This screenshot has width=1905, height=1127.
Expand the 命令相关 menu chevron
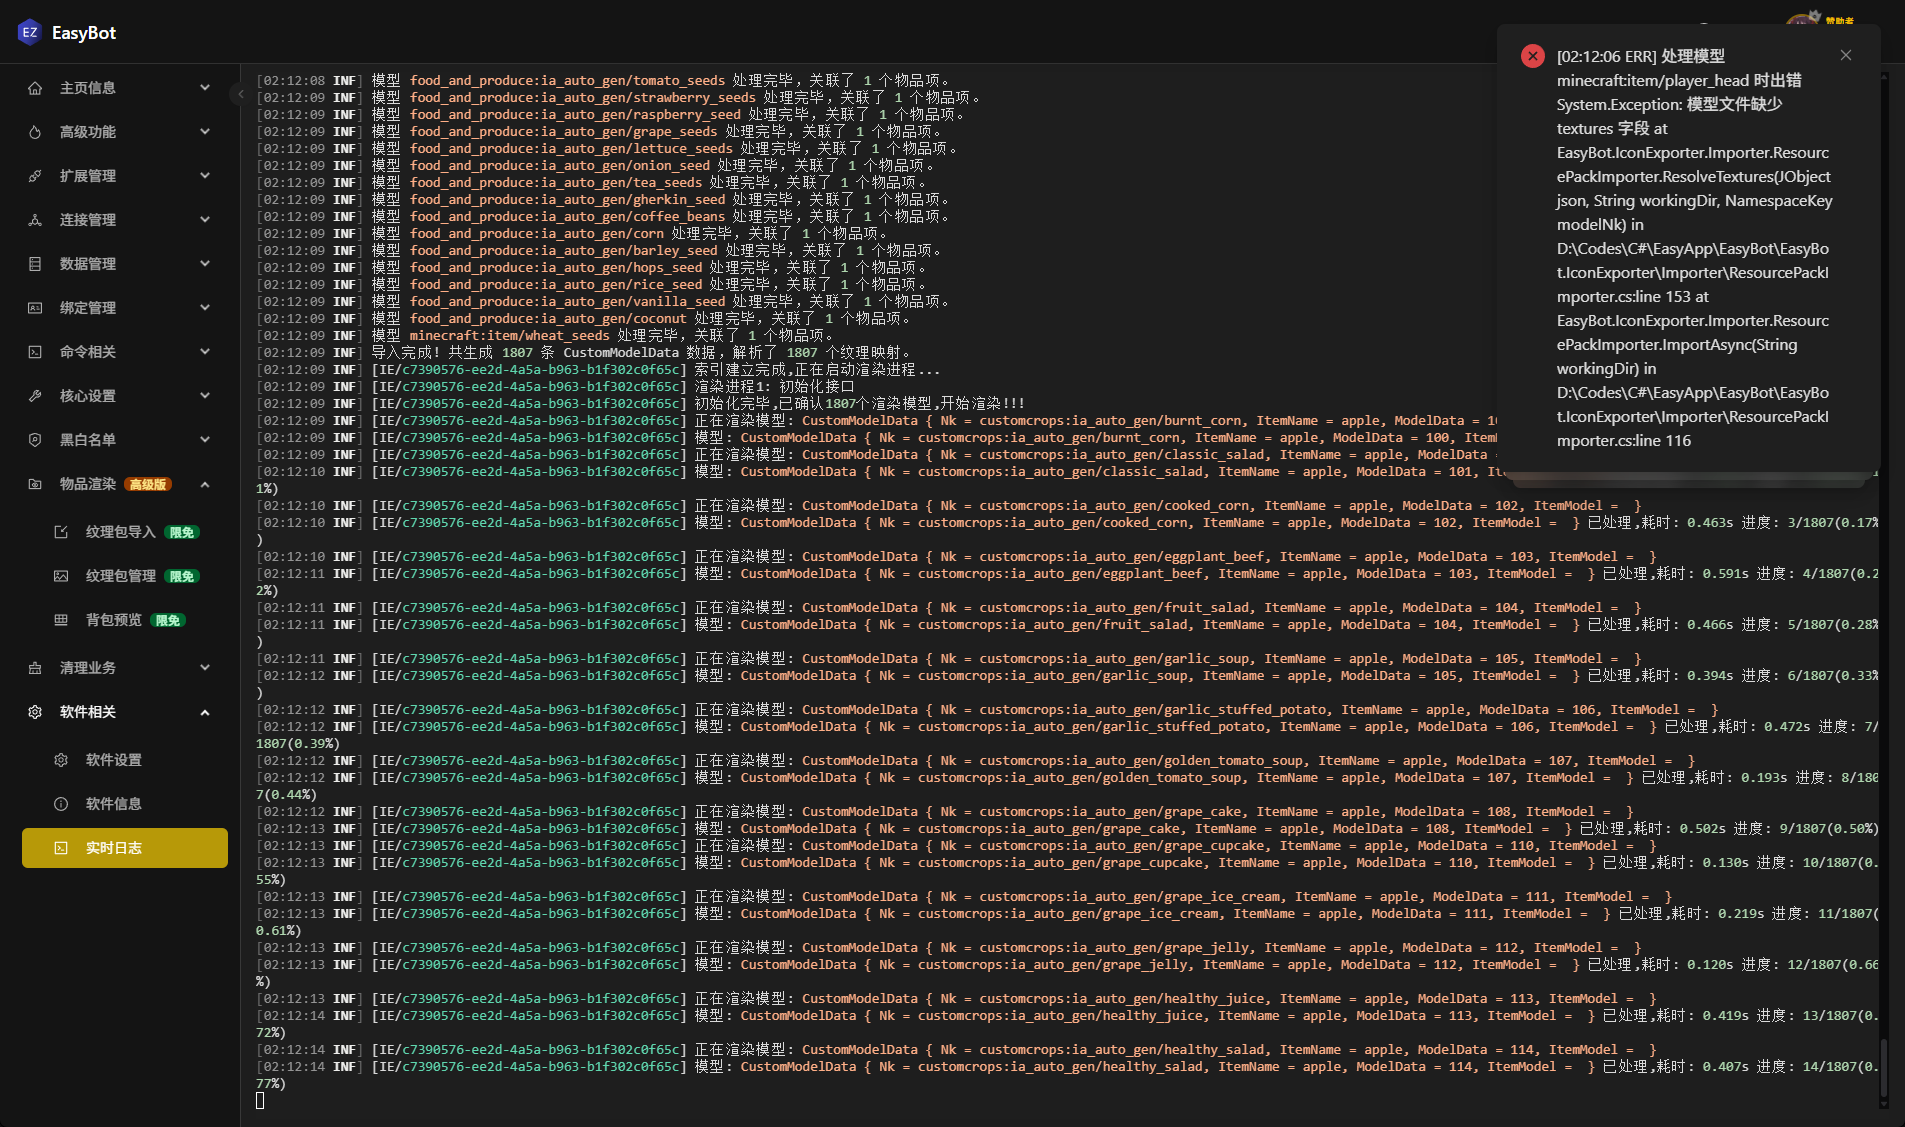coord(205,352)
